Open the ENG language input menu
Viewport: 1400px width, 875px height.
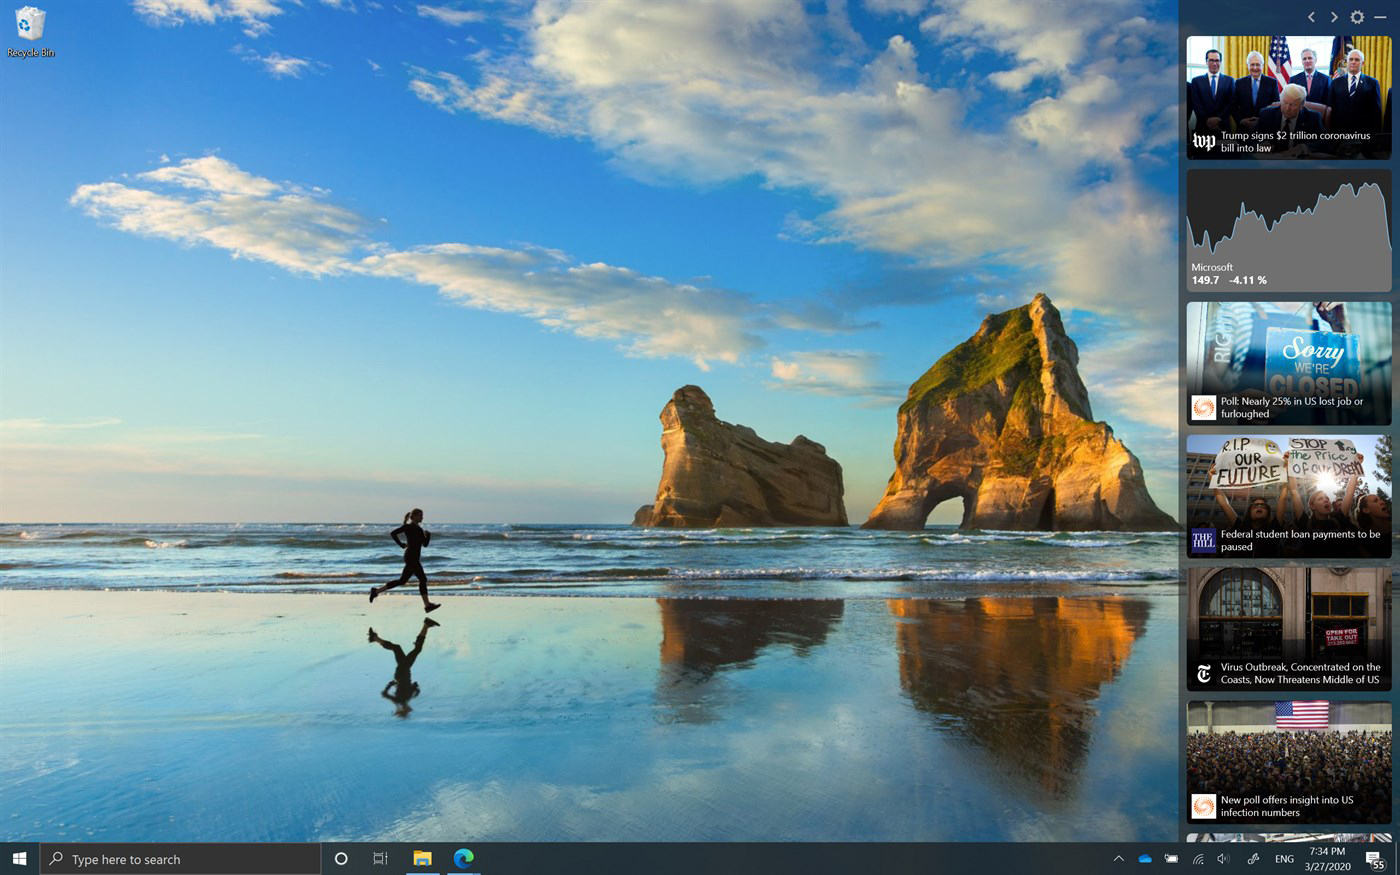pyautogui.click(x=1283, y=858)
